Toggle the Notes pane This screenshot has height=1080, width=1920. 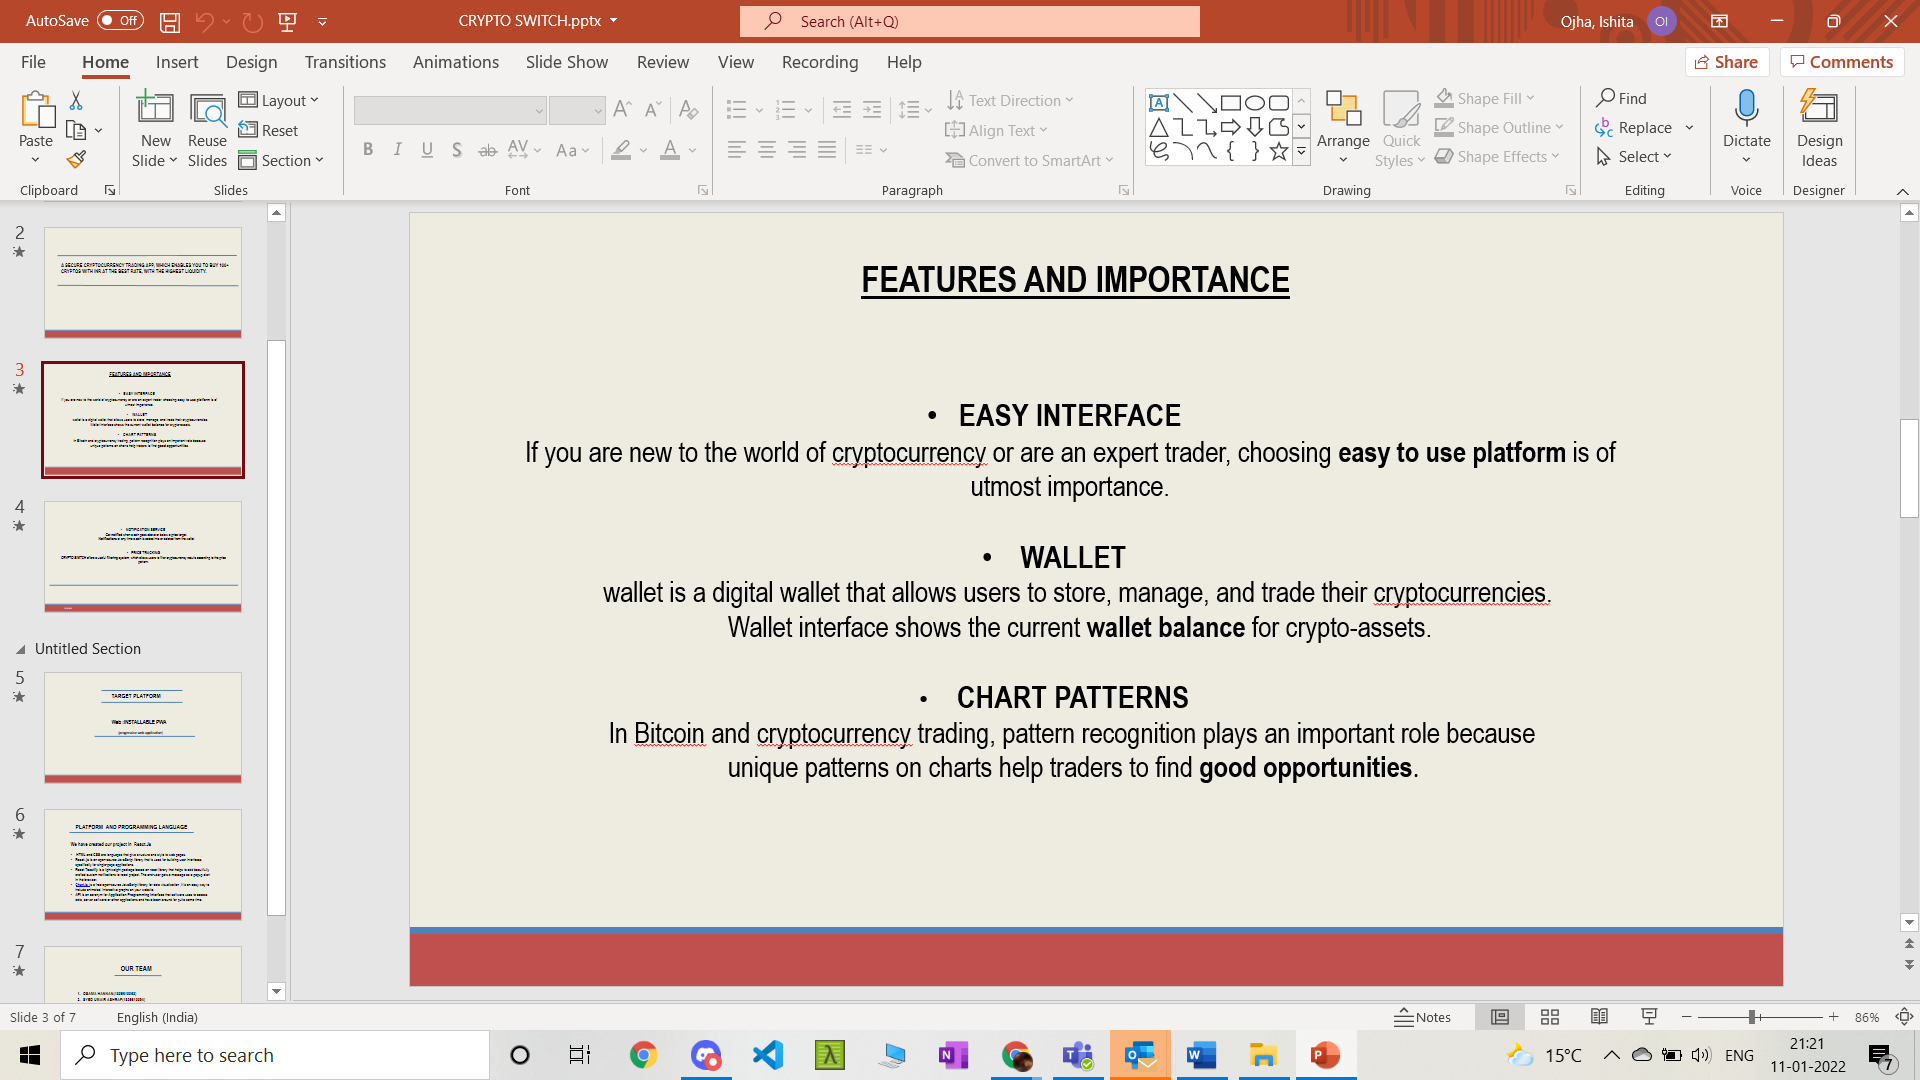tap(1423, 1017)
